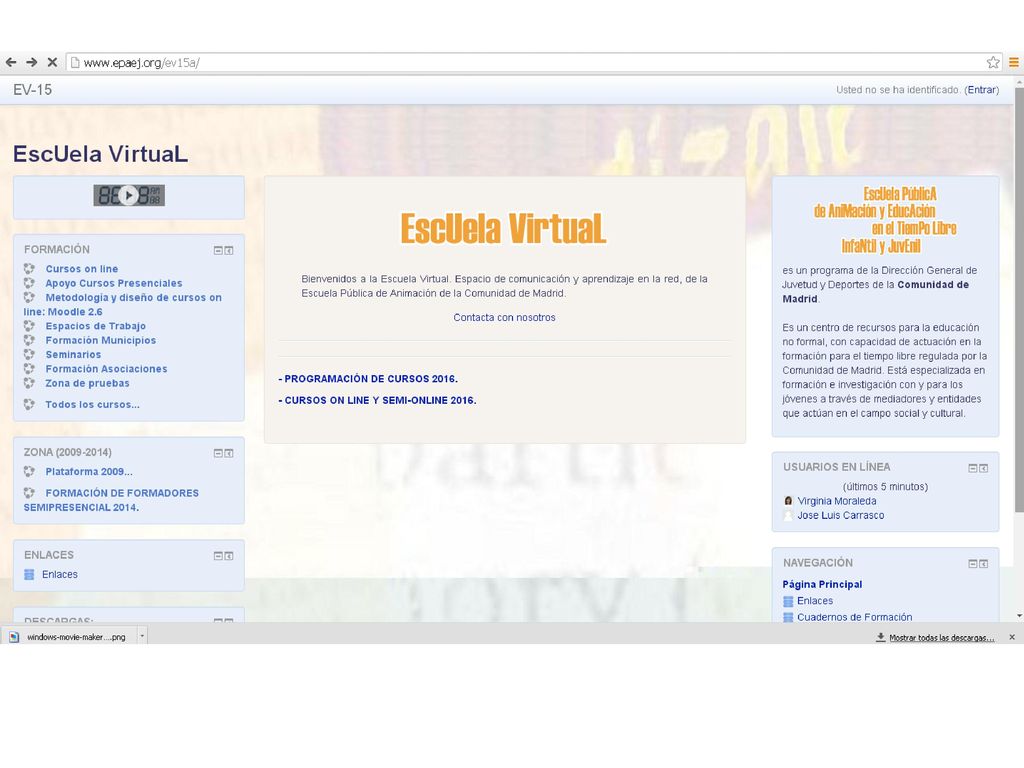Collapse the ZONA (2009-2014) block
The width and height of the screenshot is (1024, 768).
[218, 453]
